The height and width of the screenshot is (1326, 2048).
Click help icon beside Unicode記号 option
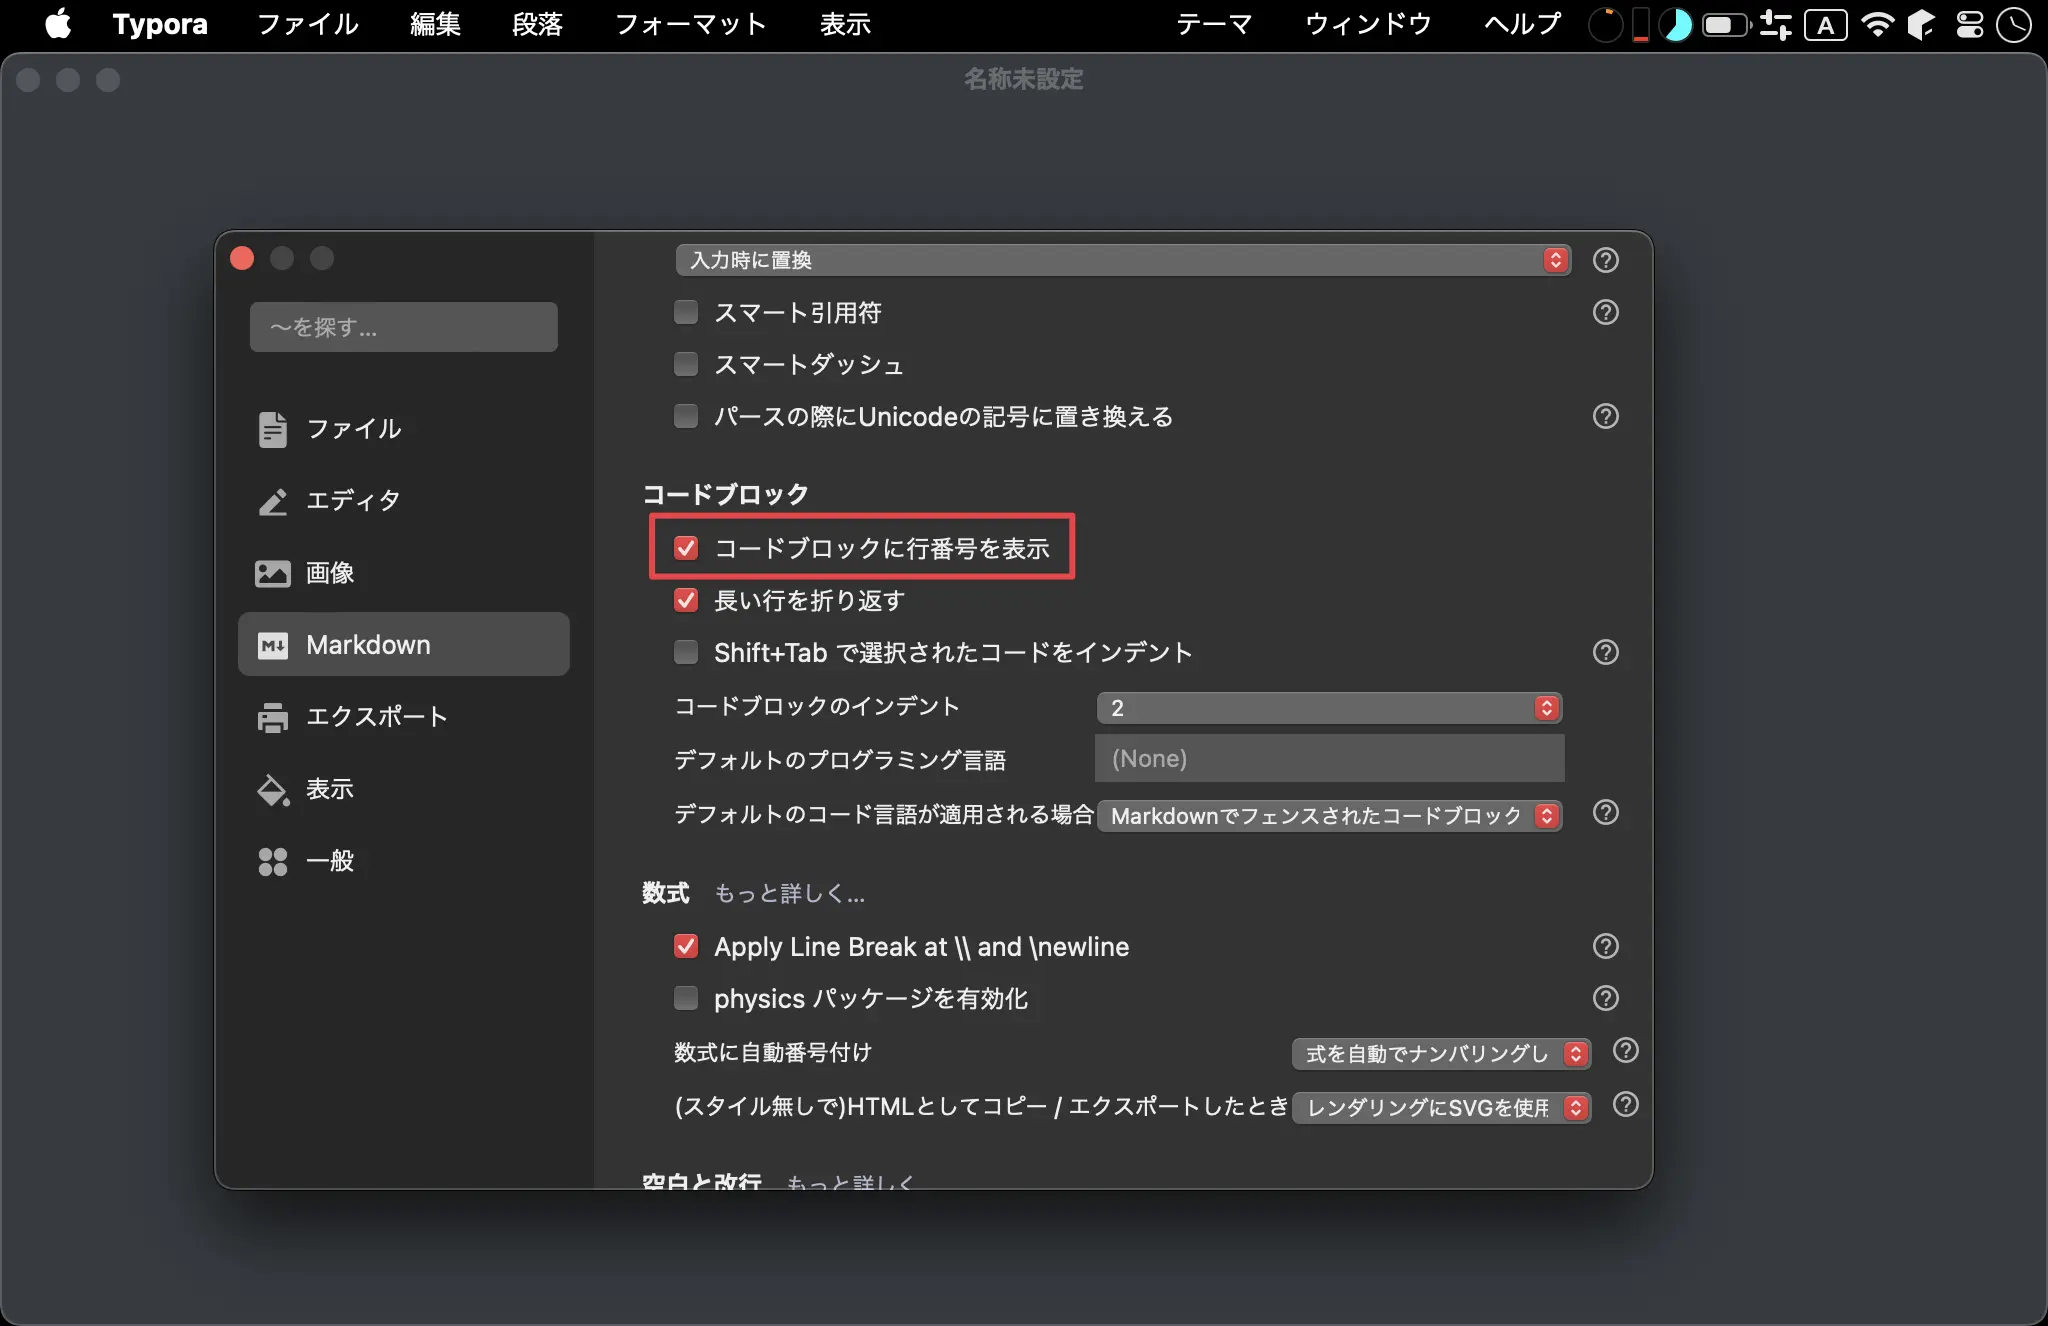pyautogui.click(x=1606, y=416)
